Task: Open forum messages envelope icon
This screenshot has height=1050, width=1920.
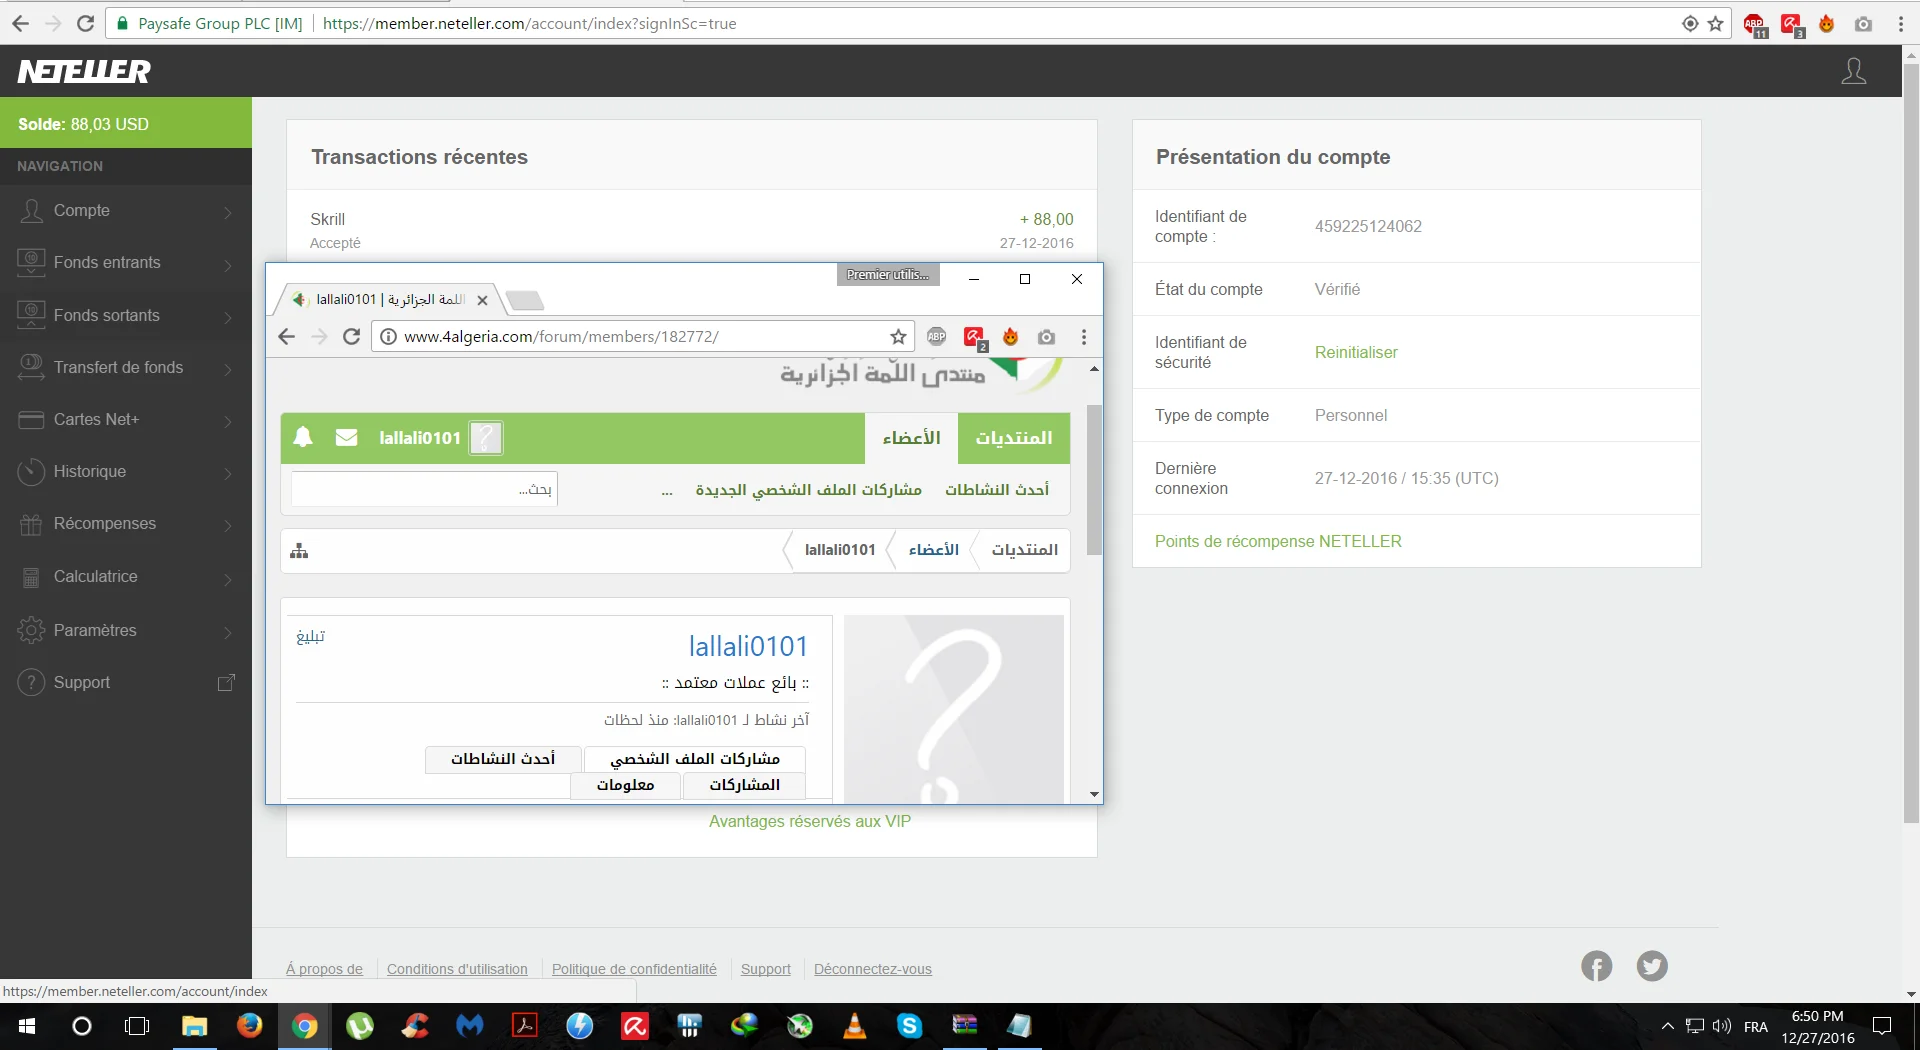Action: pyautogui.click(x=347, y=437)
